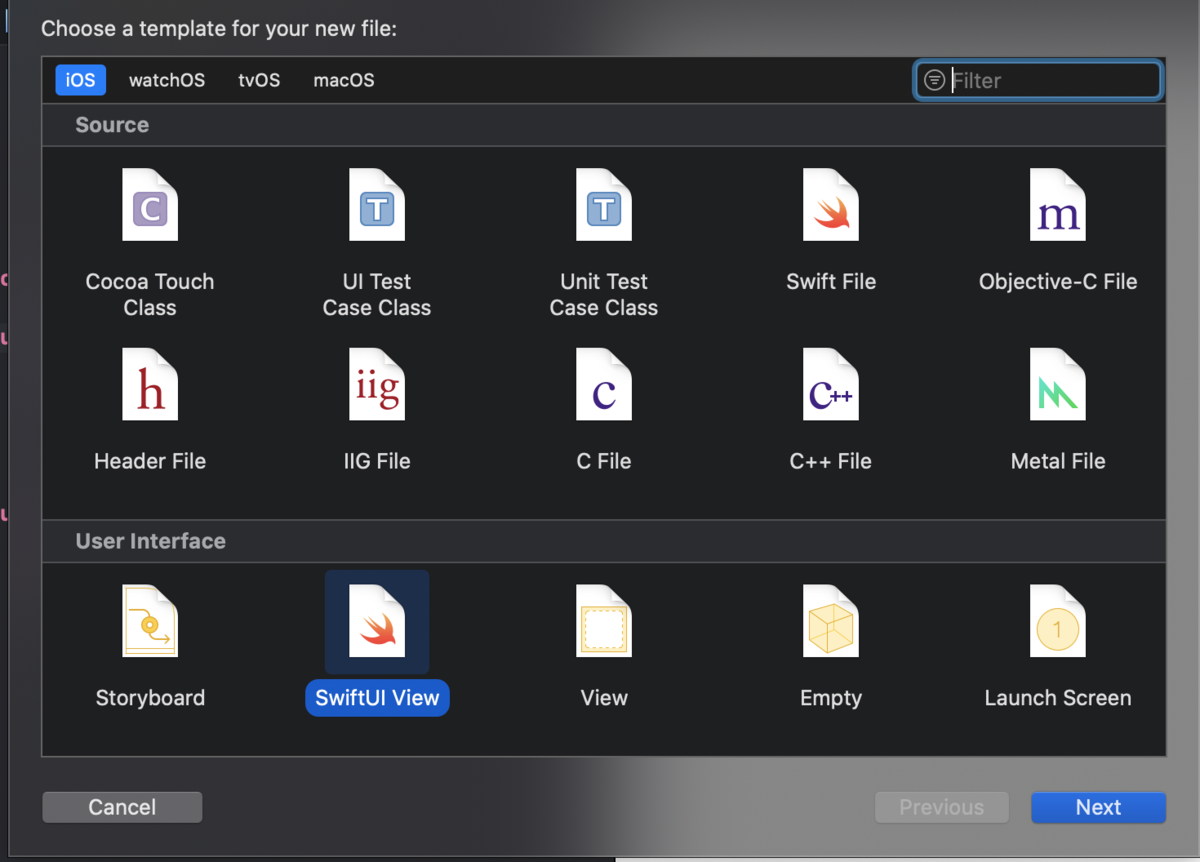Click the Previous button
This screenshot has height=862, width=1200.
(941, 807)
